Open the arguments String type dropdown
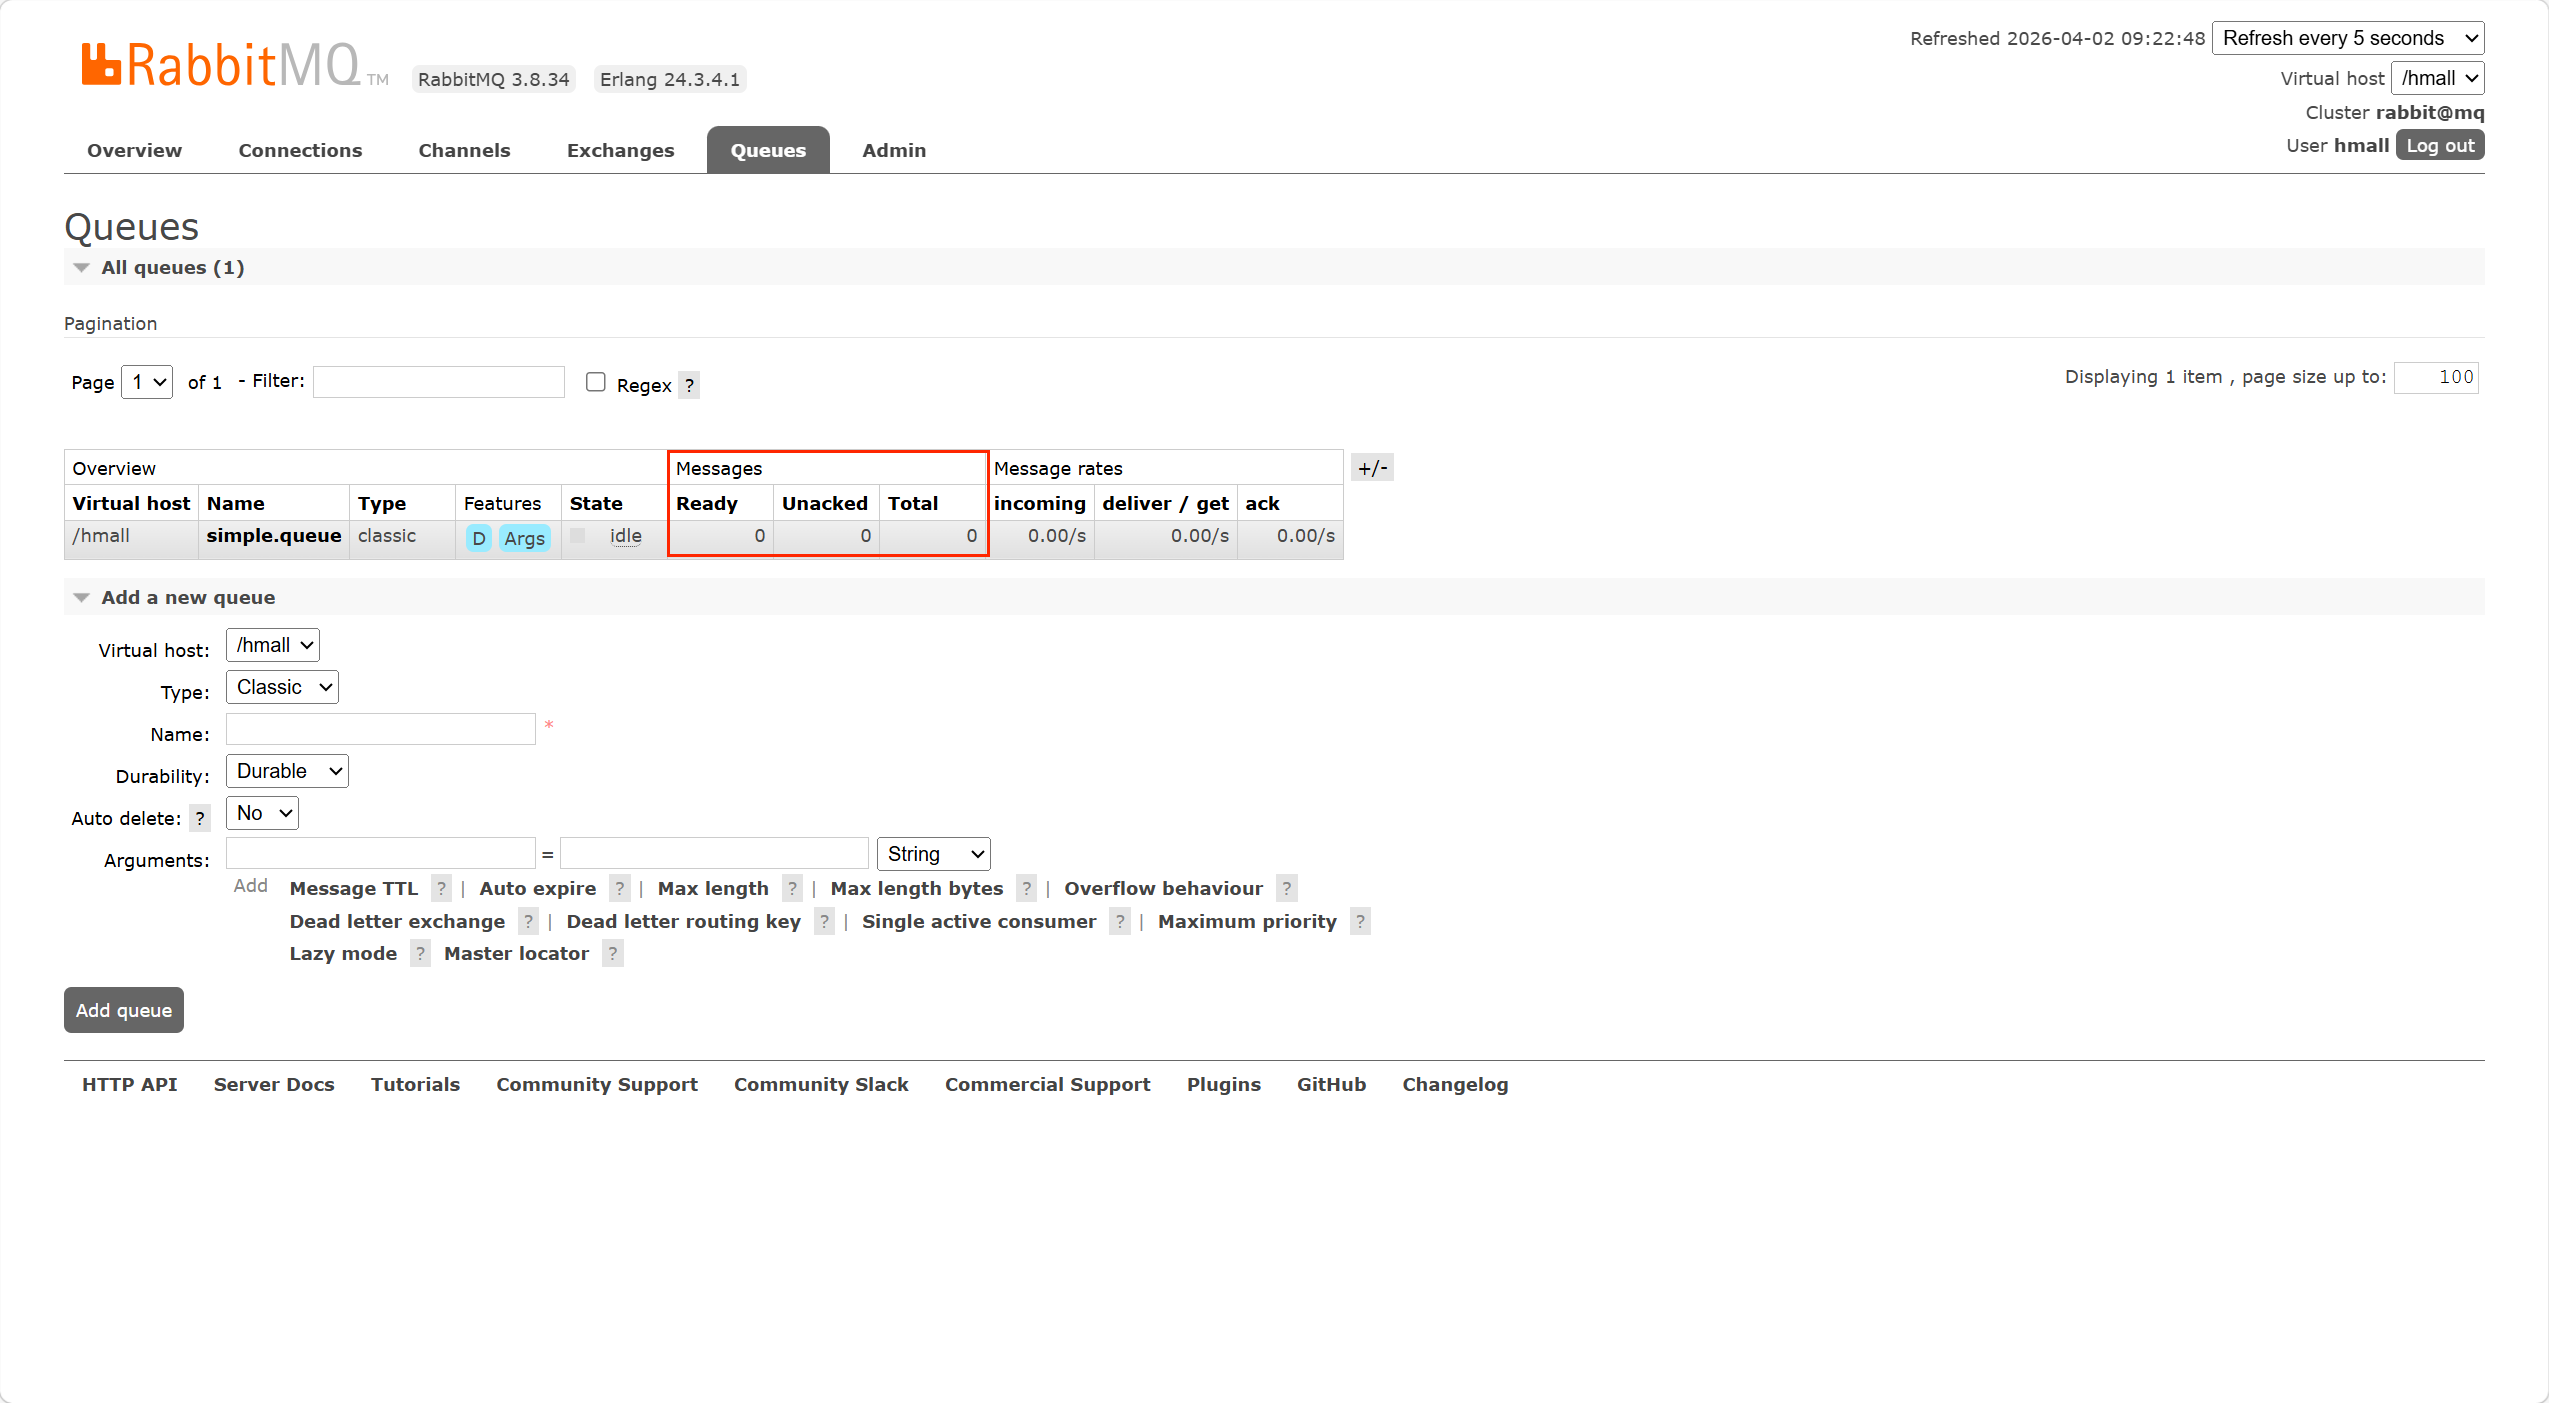Viewport: 2549px width, 1403px height. coord(932,854)
